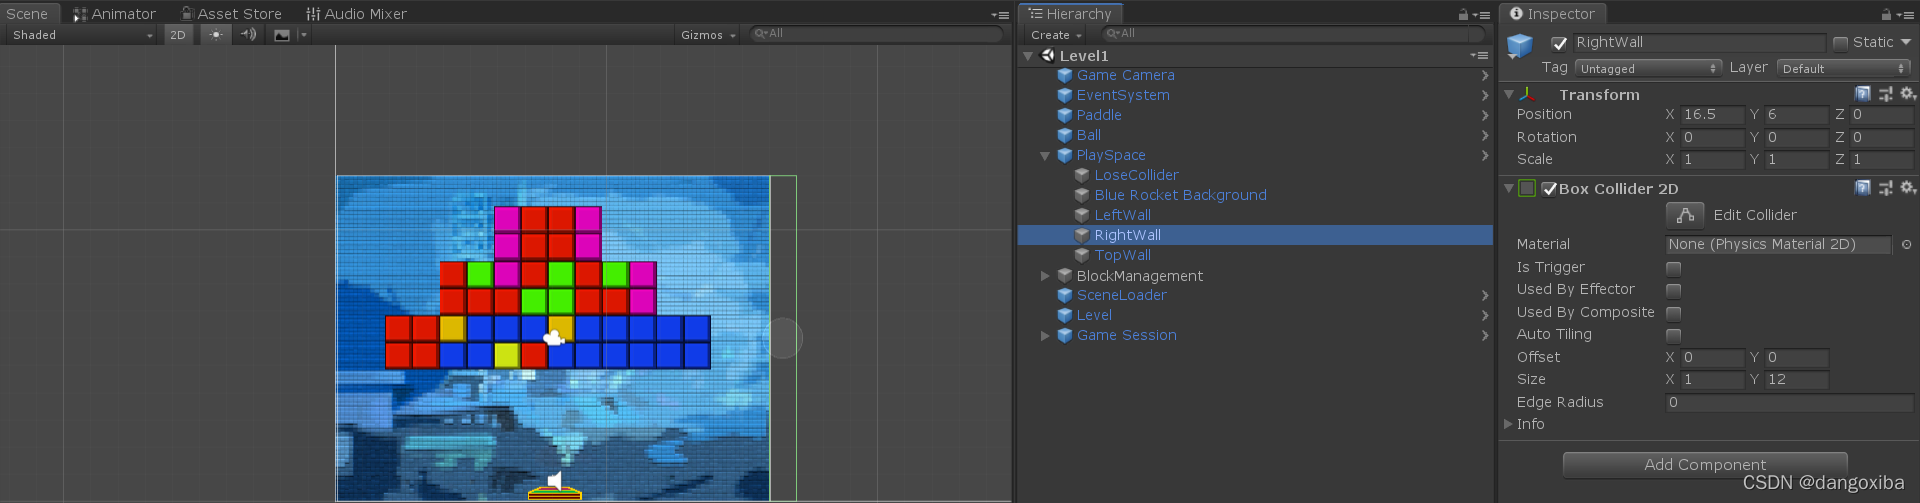Disable Box Collider 2D checkbox
This screenshot has width=1920, height=503.
[1549, 189]
